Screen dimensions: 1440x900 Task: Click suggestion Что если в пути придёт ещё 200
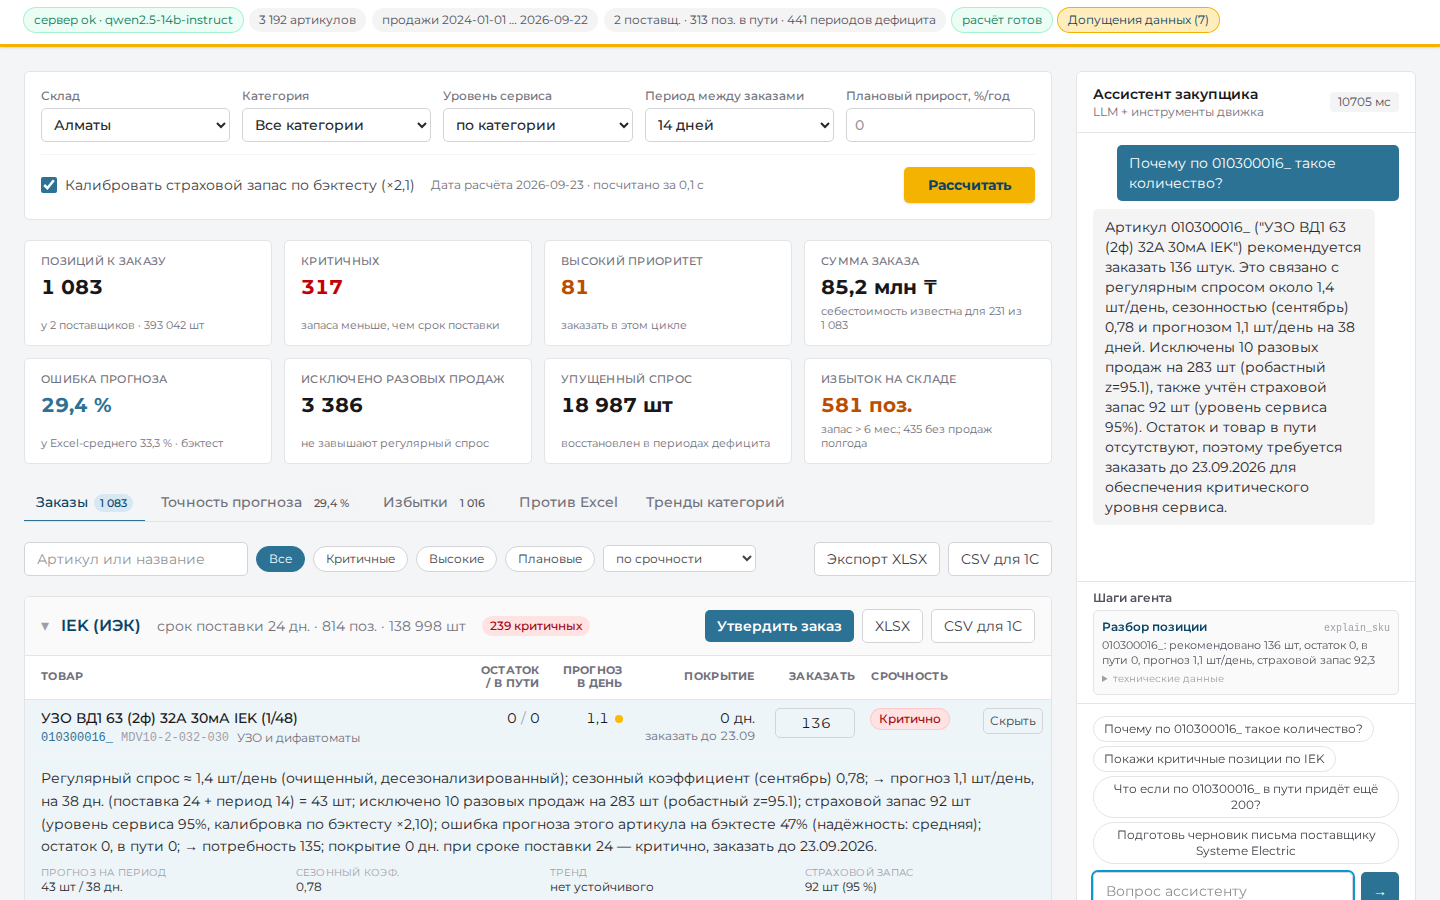[x=1246, y=797]
